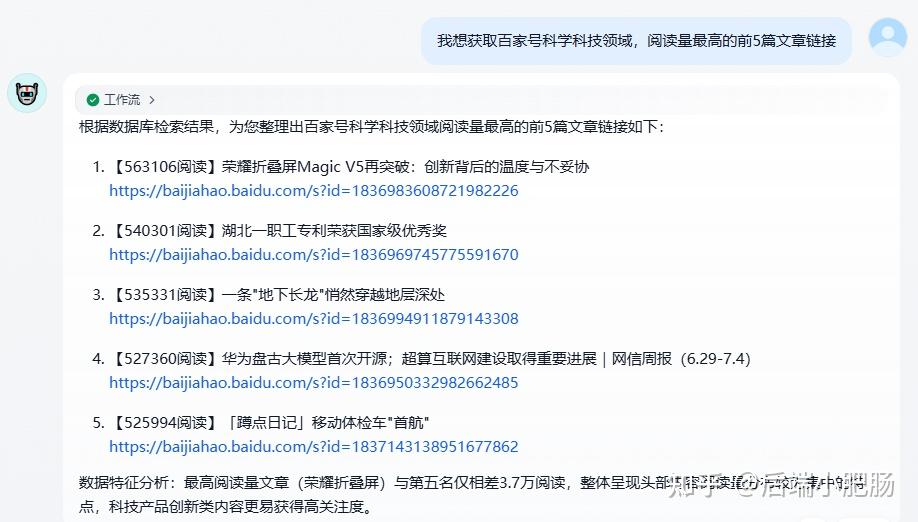This screenshot has width=918, height=522.
Task: Open the link ending in 982662485
Action: (314, 382)
